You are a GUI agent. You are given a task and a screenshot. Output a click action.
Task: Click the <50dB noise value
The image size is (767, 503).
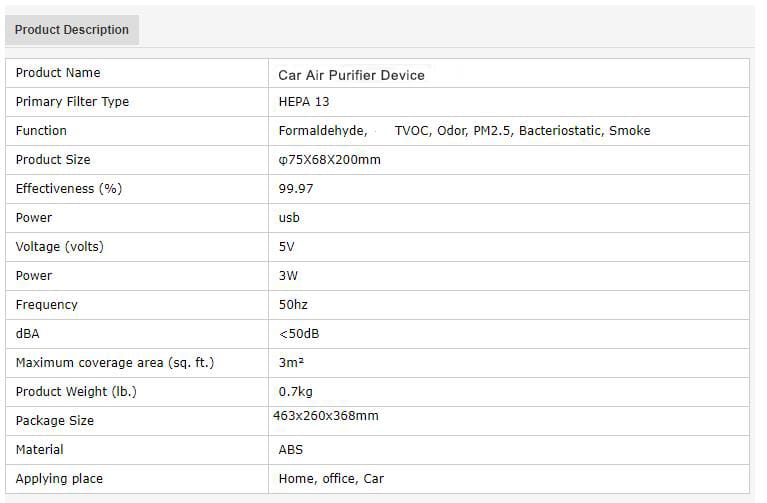point(299,334)
